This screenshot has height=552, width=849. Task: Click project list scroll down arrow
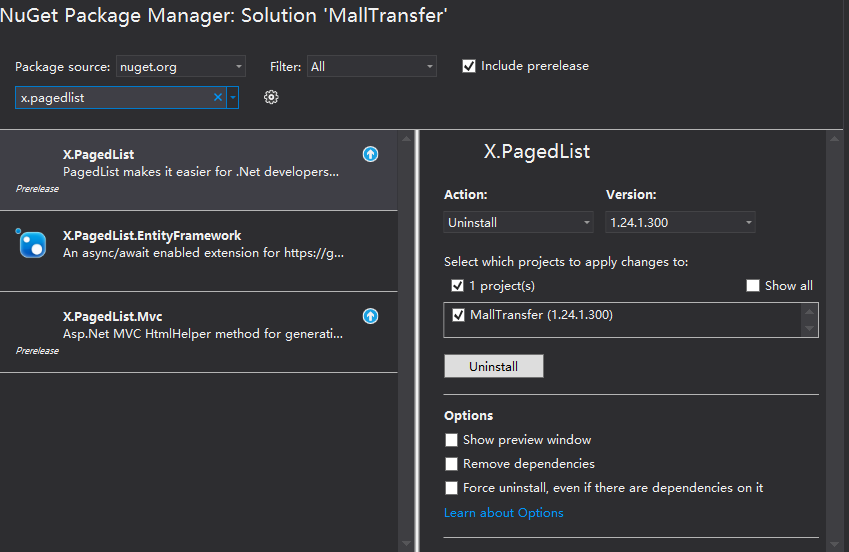point(809,328)
